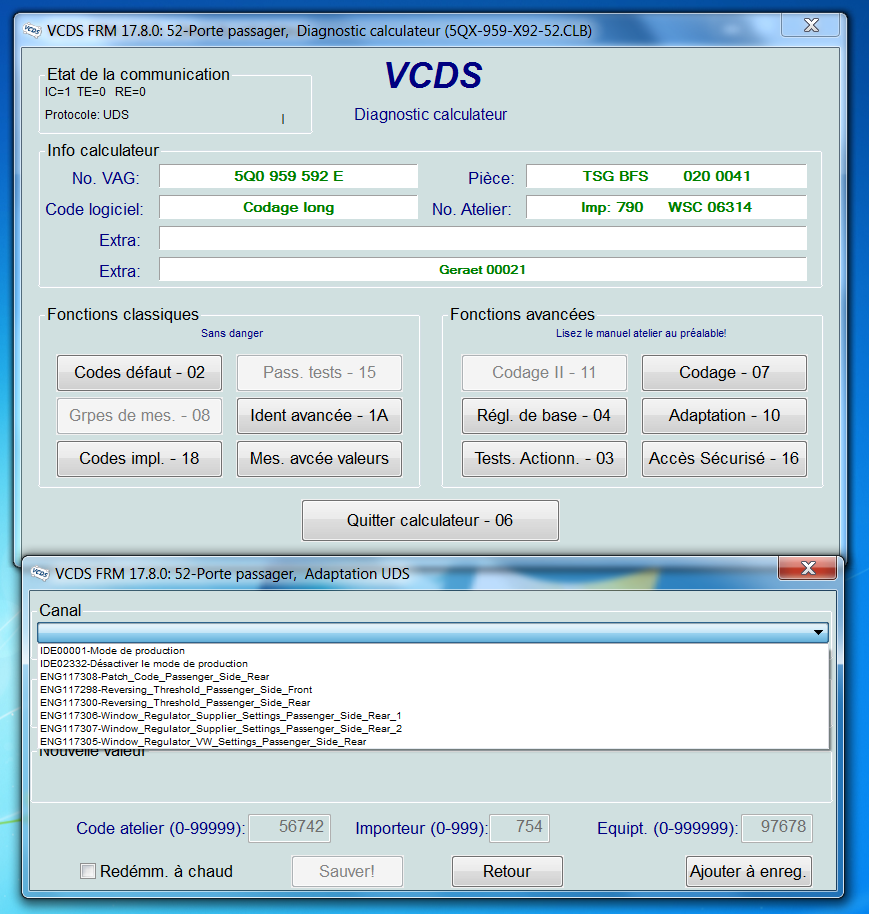Click the No. VAG field
Screen dimensions: 869x914
pyautogui.click(x=288, y=177)
